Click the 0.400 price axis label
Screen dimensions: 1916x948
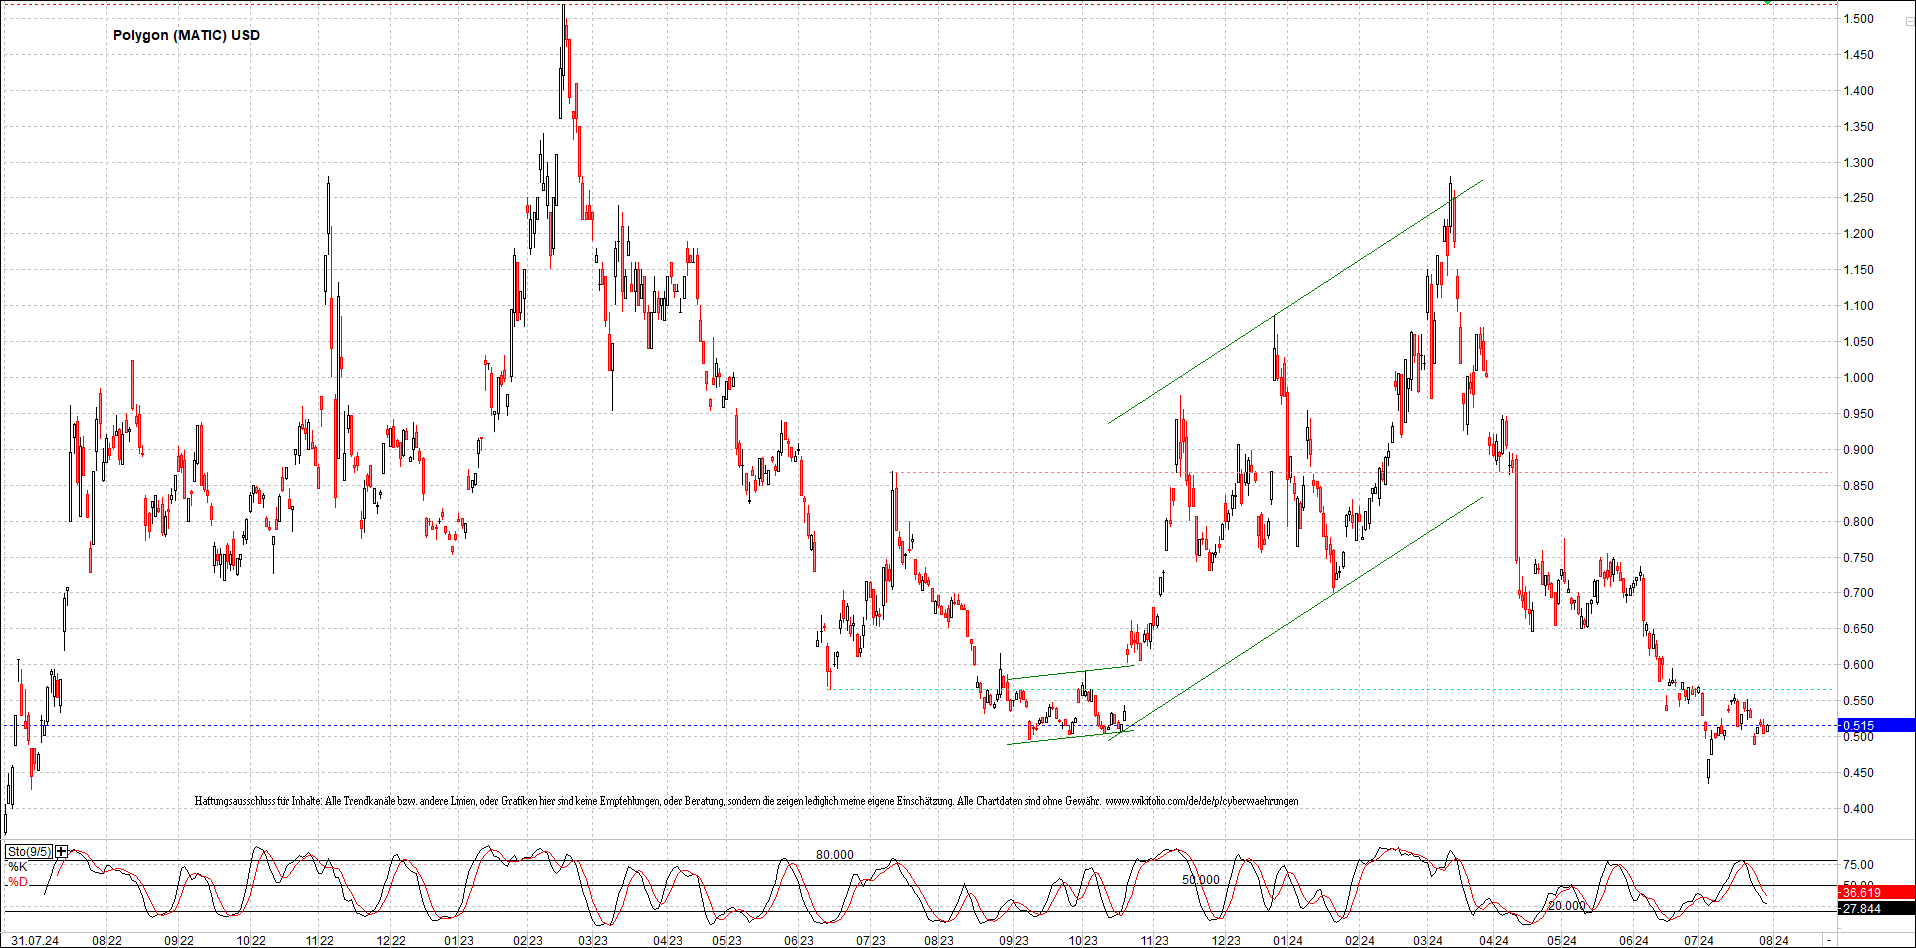coord(1859,809)
